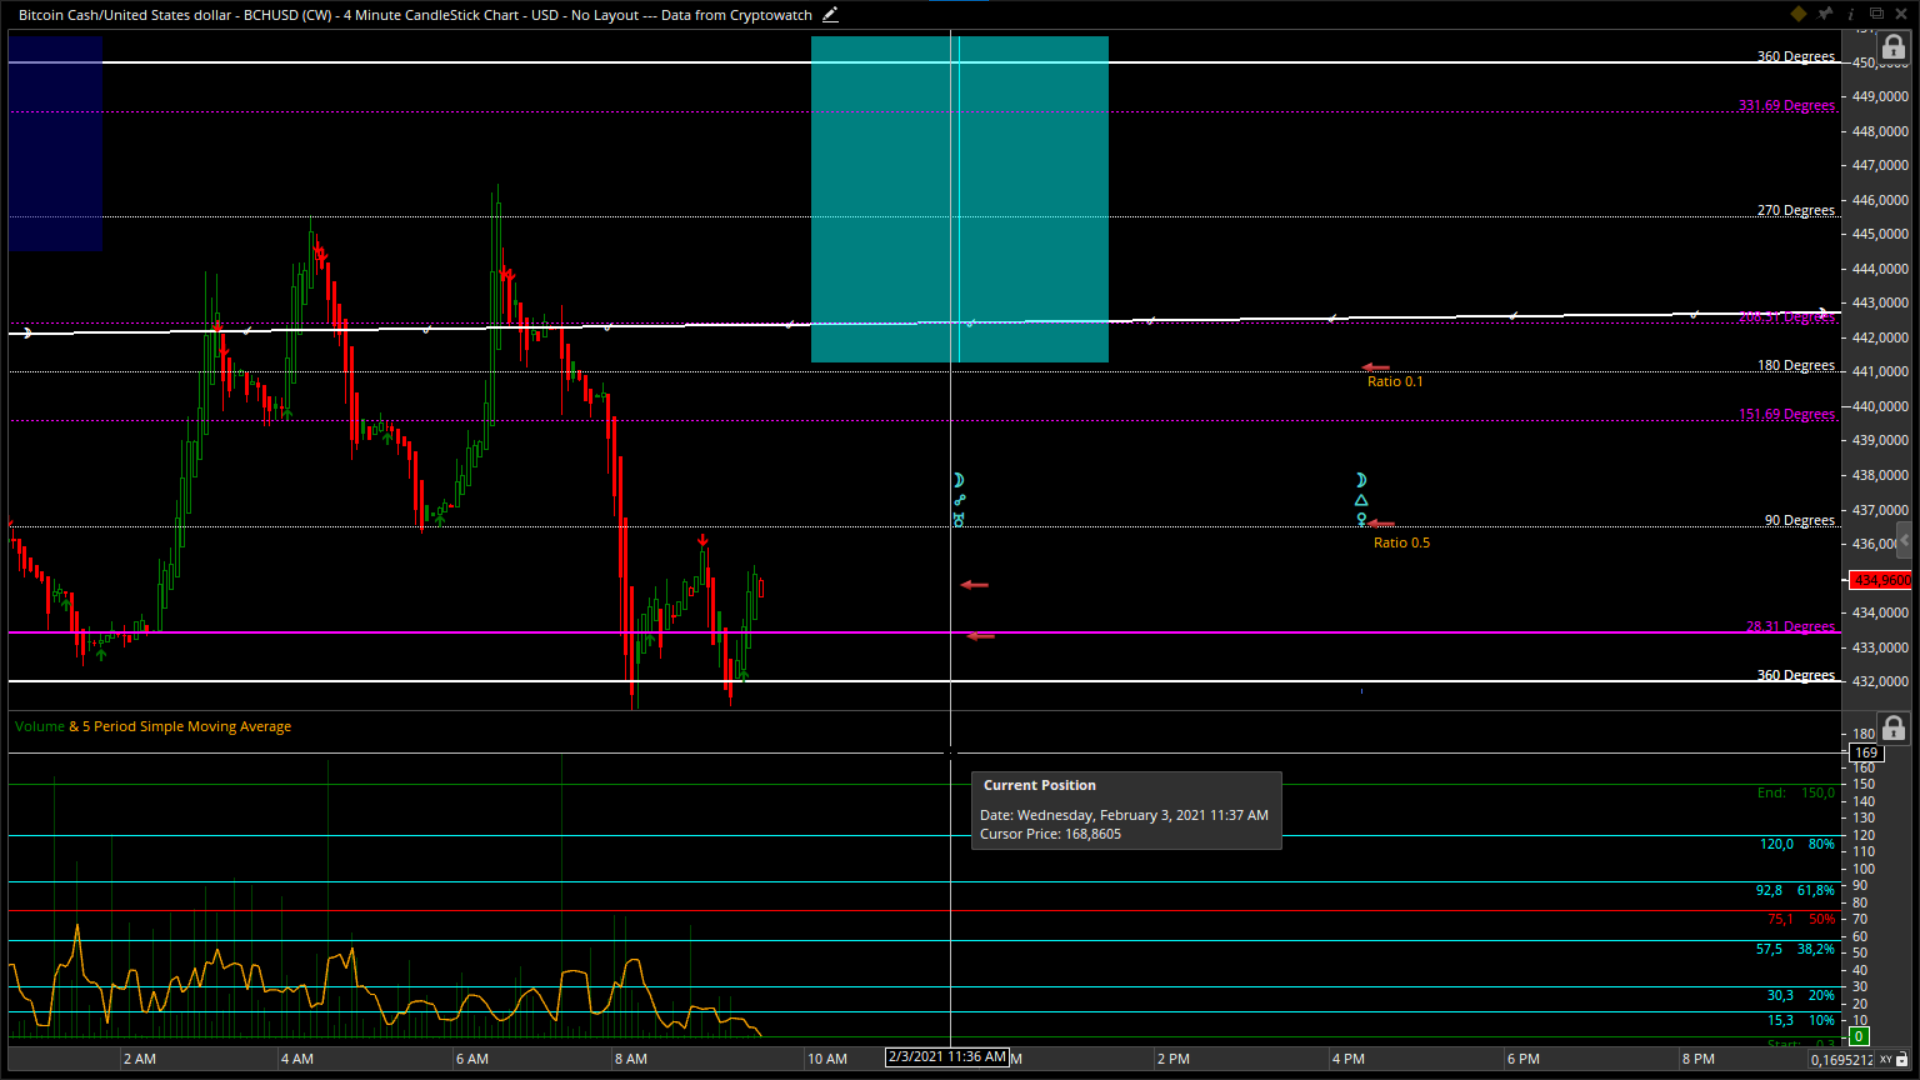Click the red arrow above Ratio 0.5
Viewport: 1920px width, 1080px height.
coord(1381,523)
